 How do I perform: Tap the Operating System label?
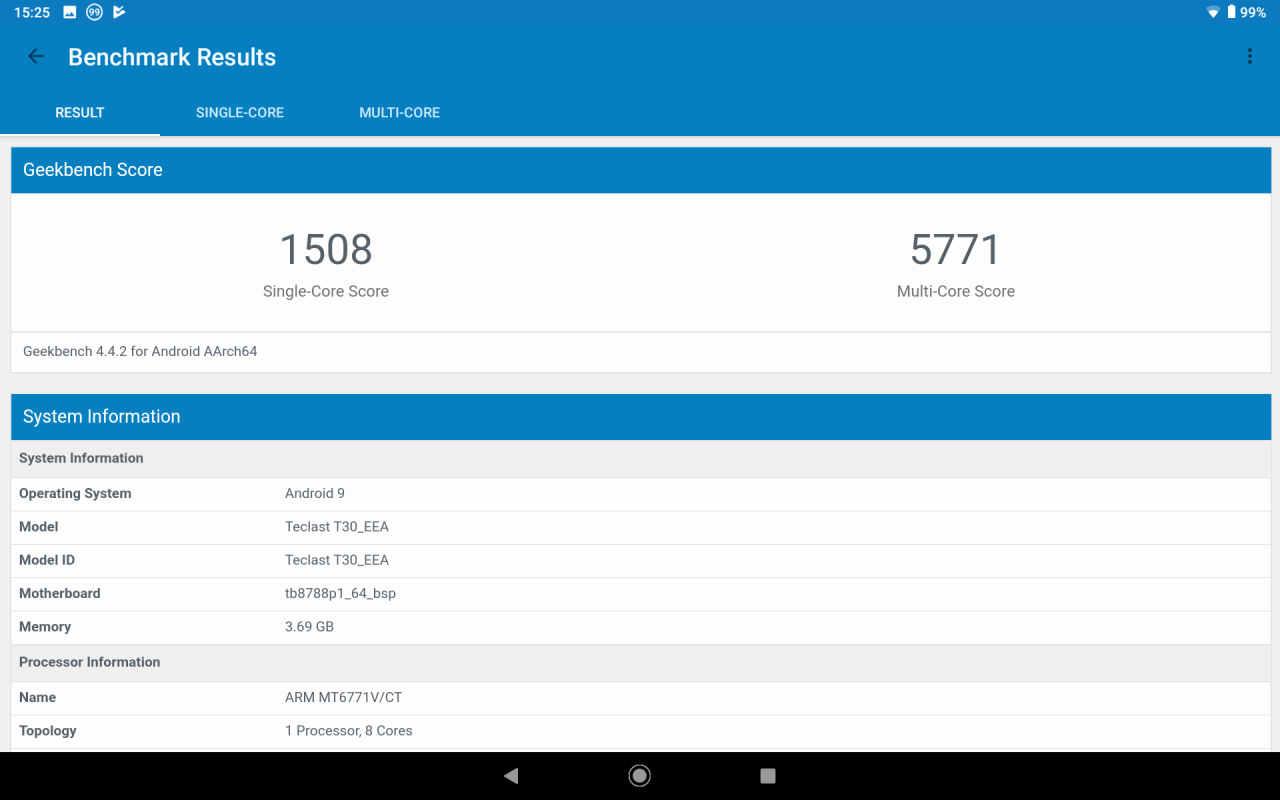pyautogui.click(x=75, y=493)
